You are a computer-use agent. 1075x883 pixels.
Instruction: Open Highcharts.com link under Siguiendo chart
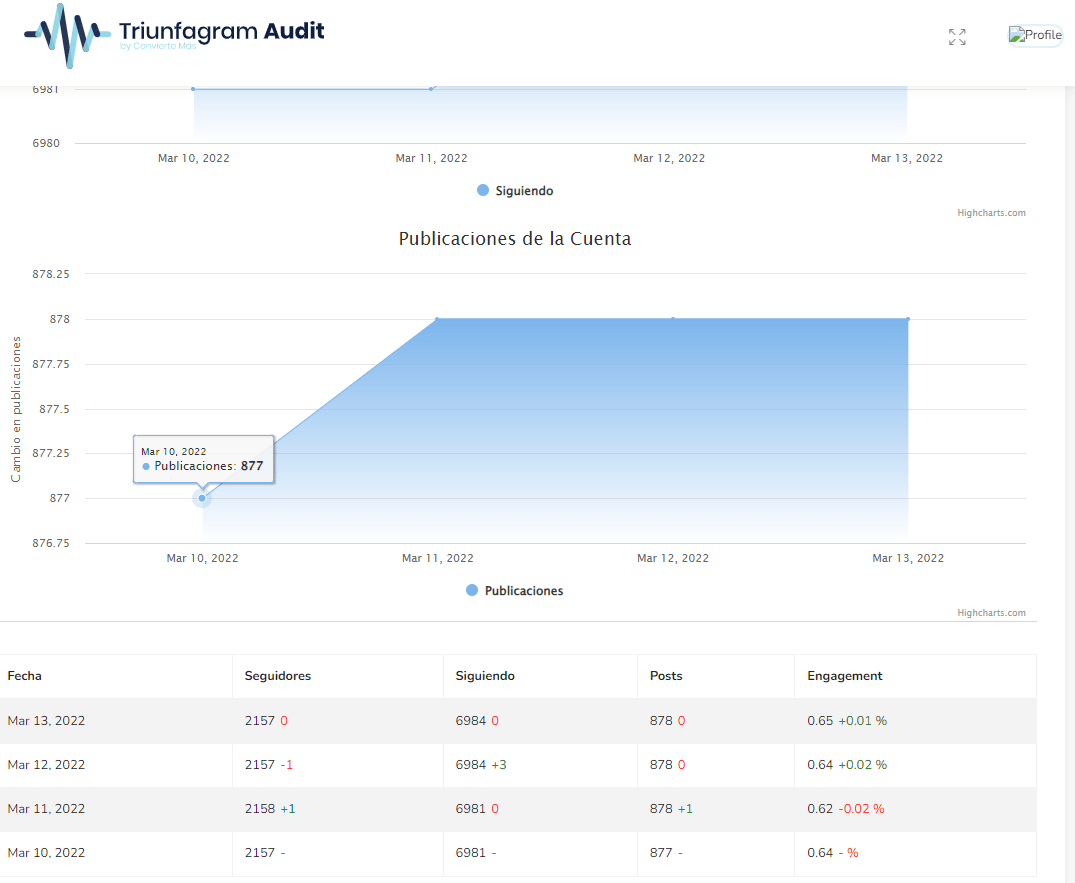point(990,213)
